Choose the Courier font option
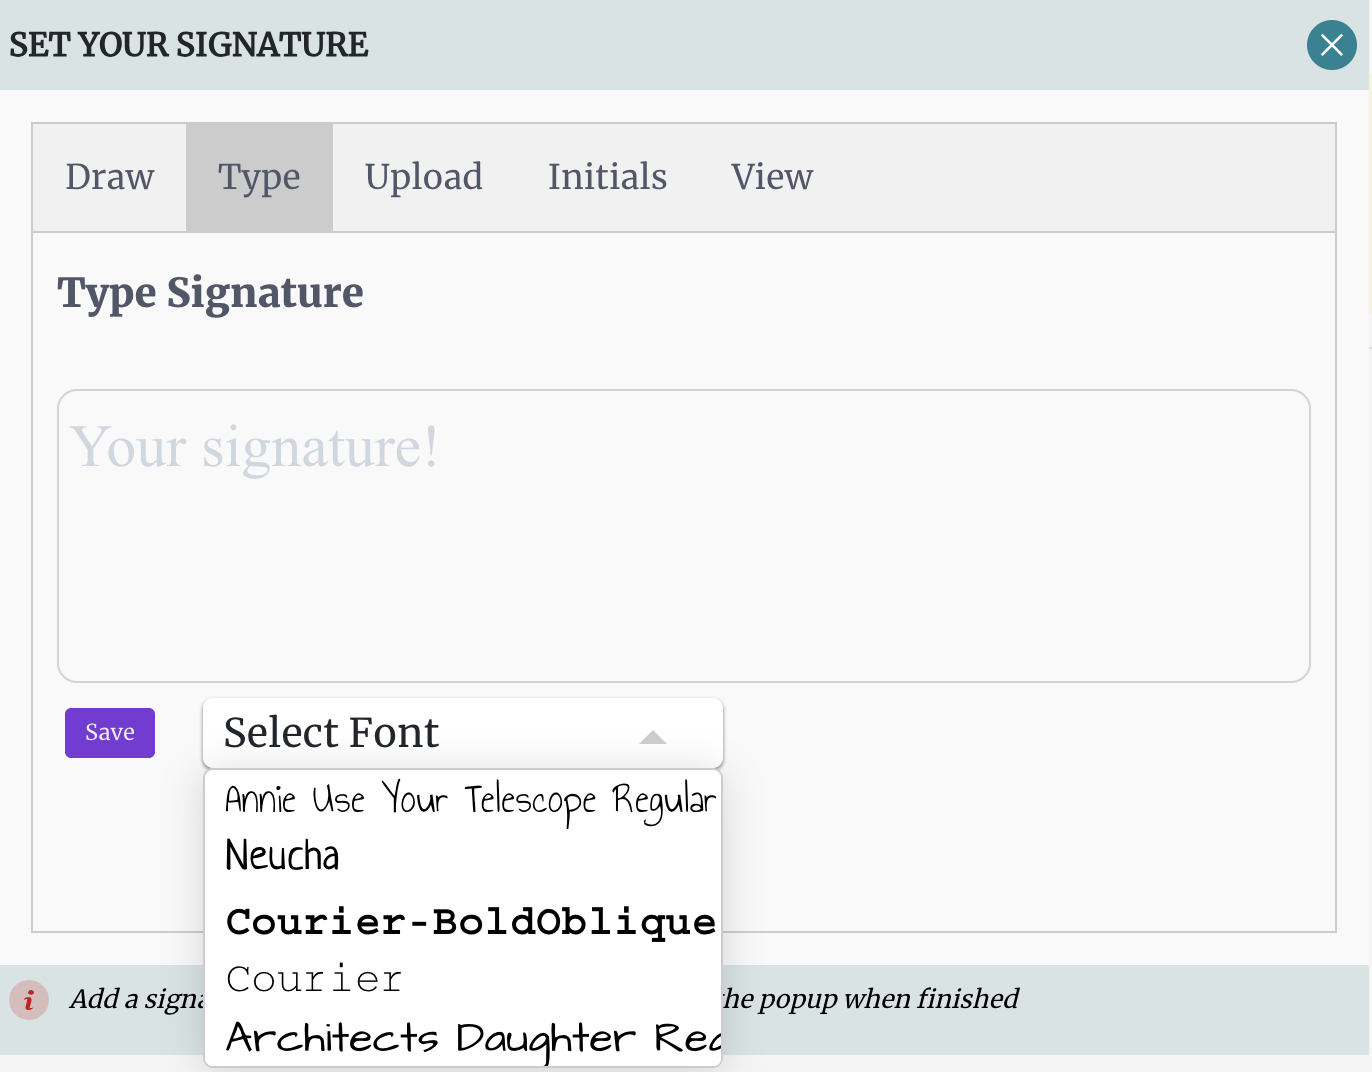This screenshot has height=1072, width=1372. 463,979
